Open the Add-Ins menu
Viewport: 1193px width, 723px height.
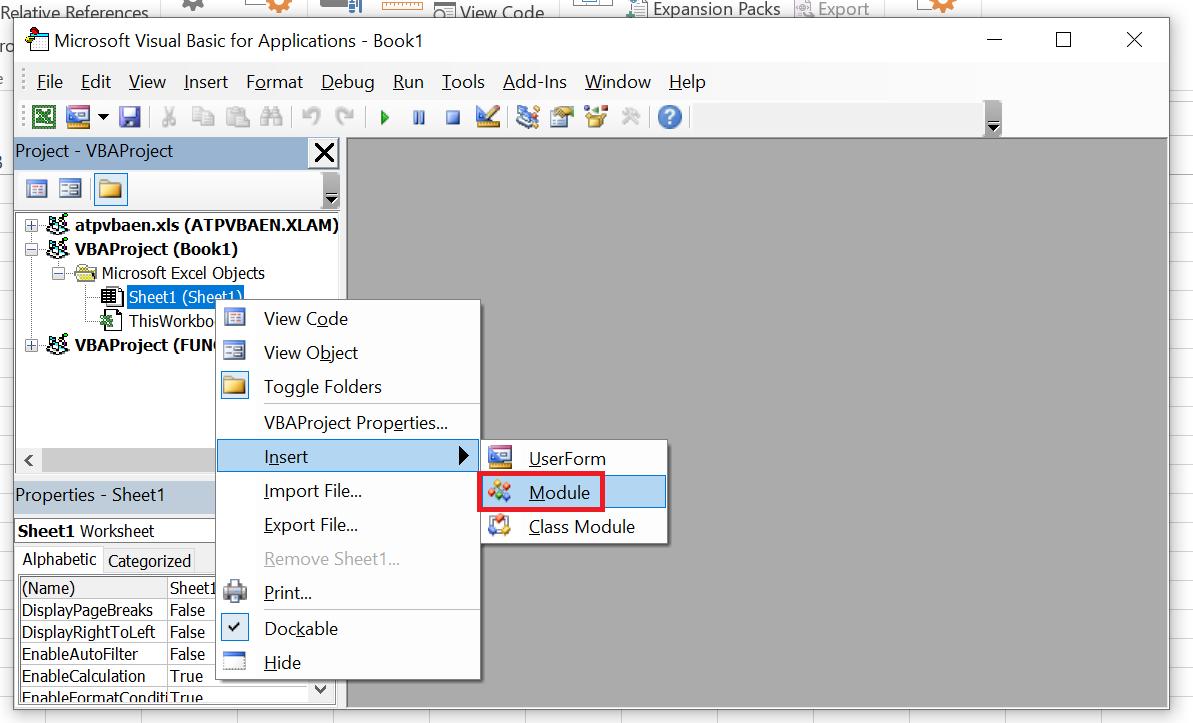coord(535,82)
